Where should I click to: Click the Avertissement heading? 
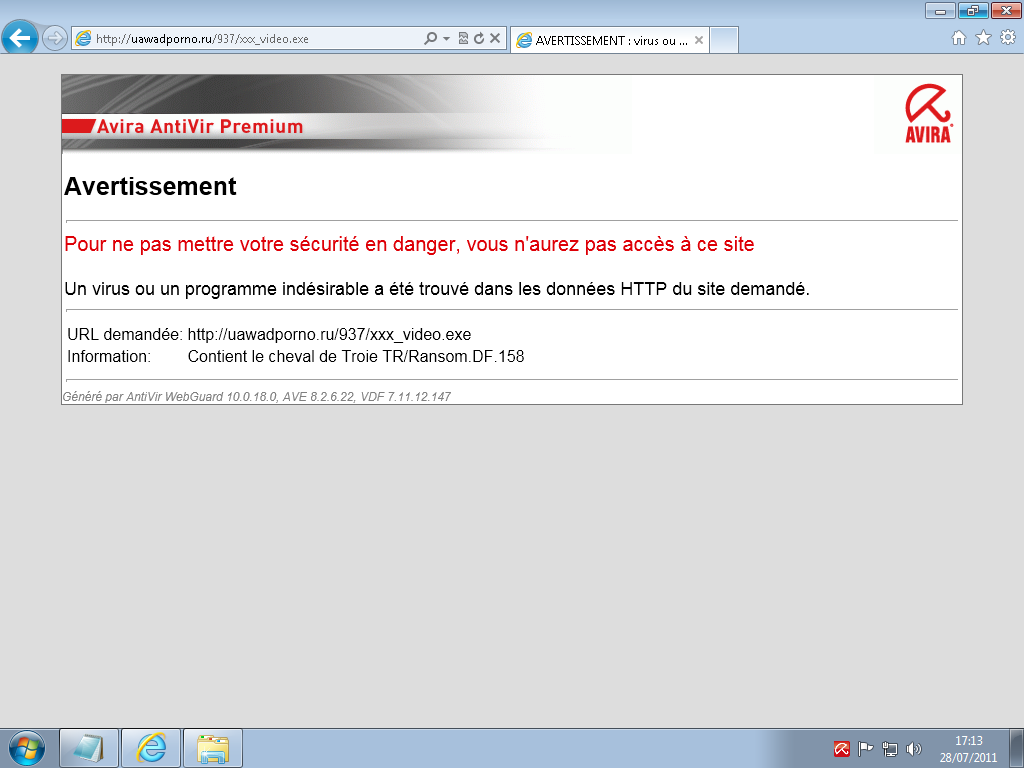tap(150, 187)
